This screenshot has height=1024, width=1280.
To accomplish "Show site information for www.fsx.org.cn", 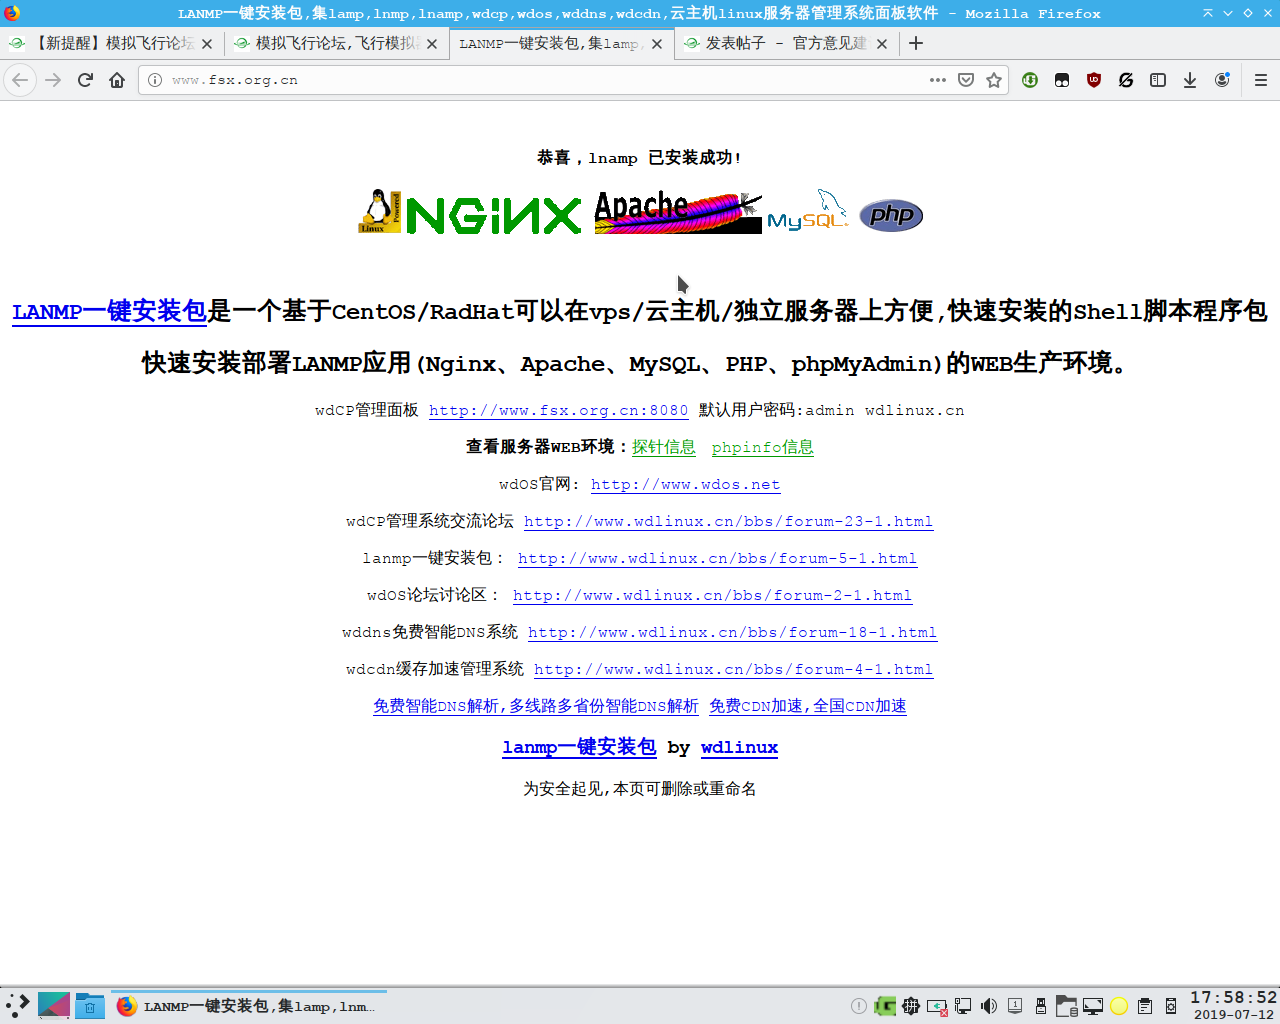I will [x=155, y=80].
